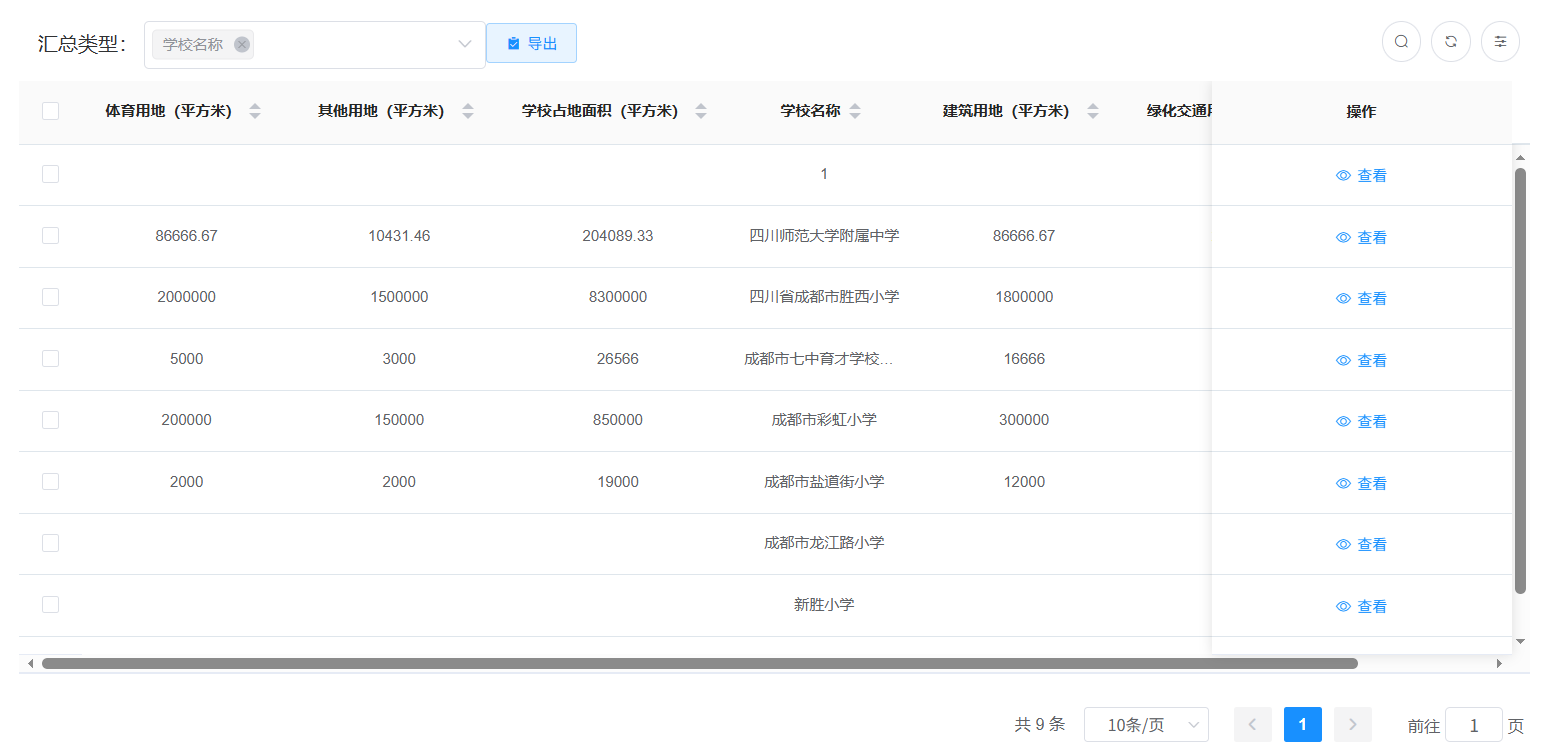Sort by 体育用地 column arrows
Screen dimensions: 1551x750
click(255, 112)
